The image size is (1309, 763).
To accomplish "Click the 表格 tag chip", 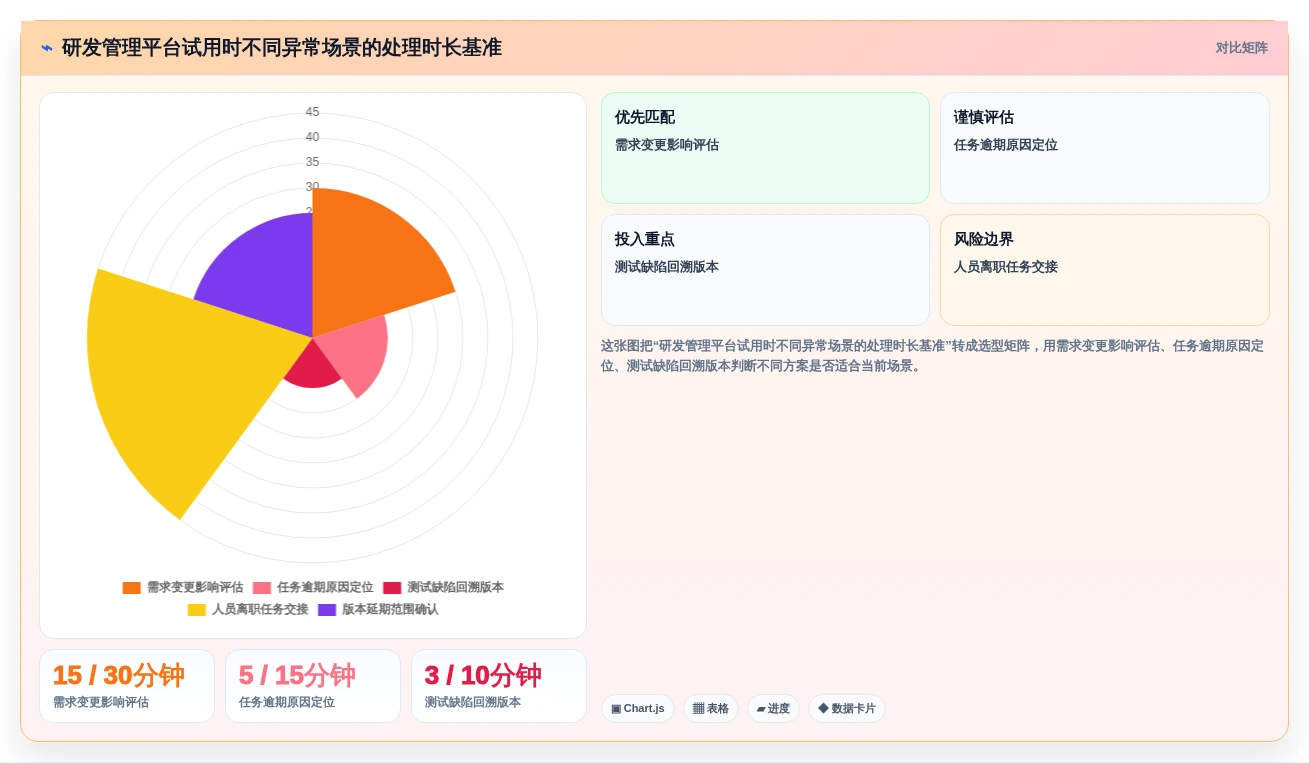I will click(x=711, y=708).
